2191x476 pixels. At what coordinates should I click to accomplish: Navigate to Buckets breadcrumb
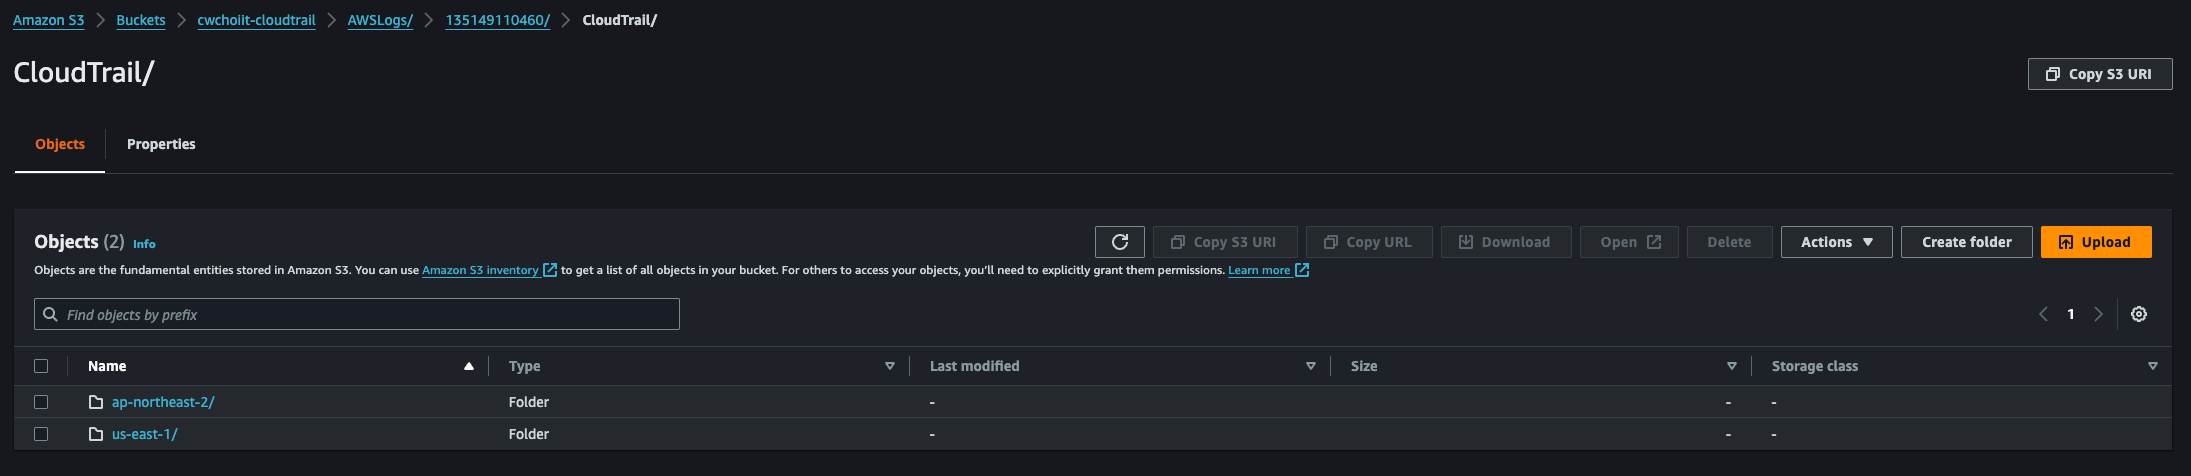tap(141, 20)
